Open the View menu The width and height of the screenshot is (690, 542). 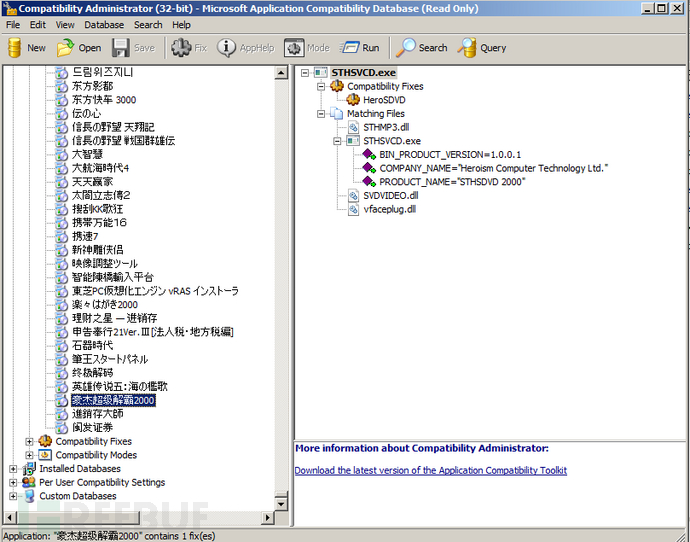[65, 25]
